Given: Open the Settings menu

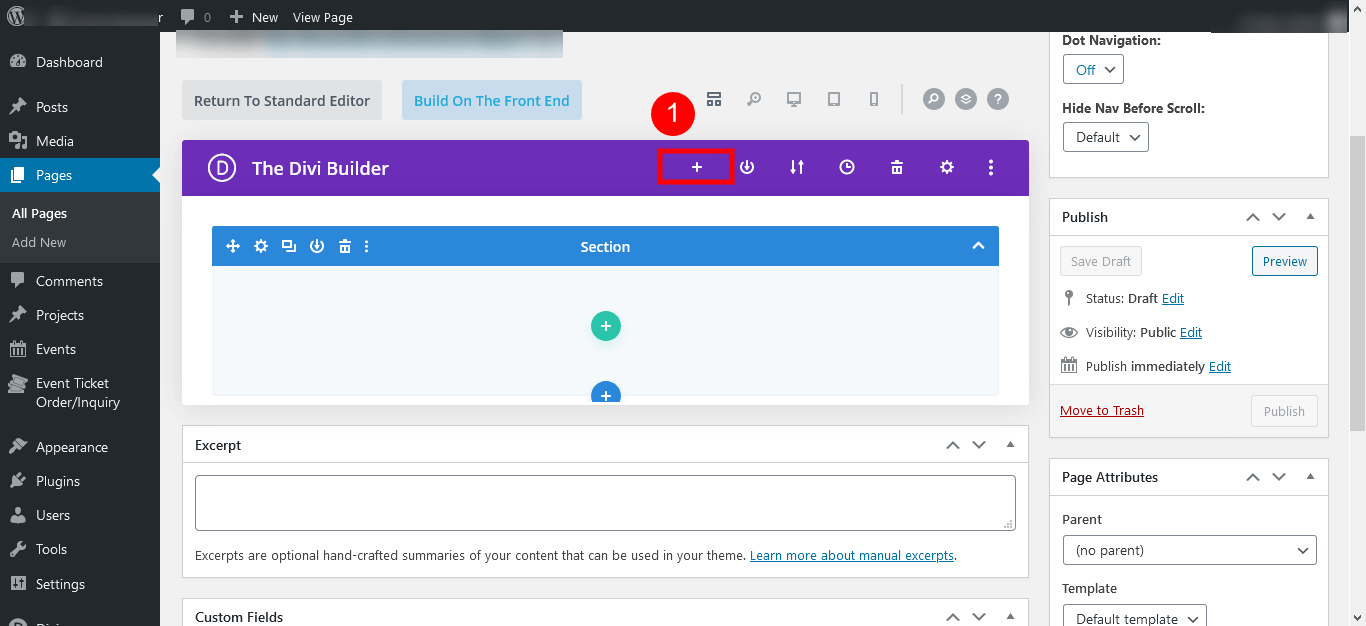Looking at the screenshot, I should (x=80, y=584).
